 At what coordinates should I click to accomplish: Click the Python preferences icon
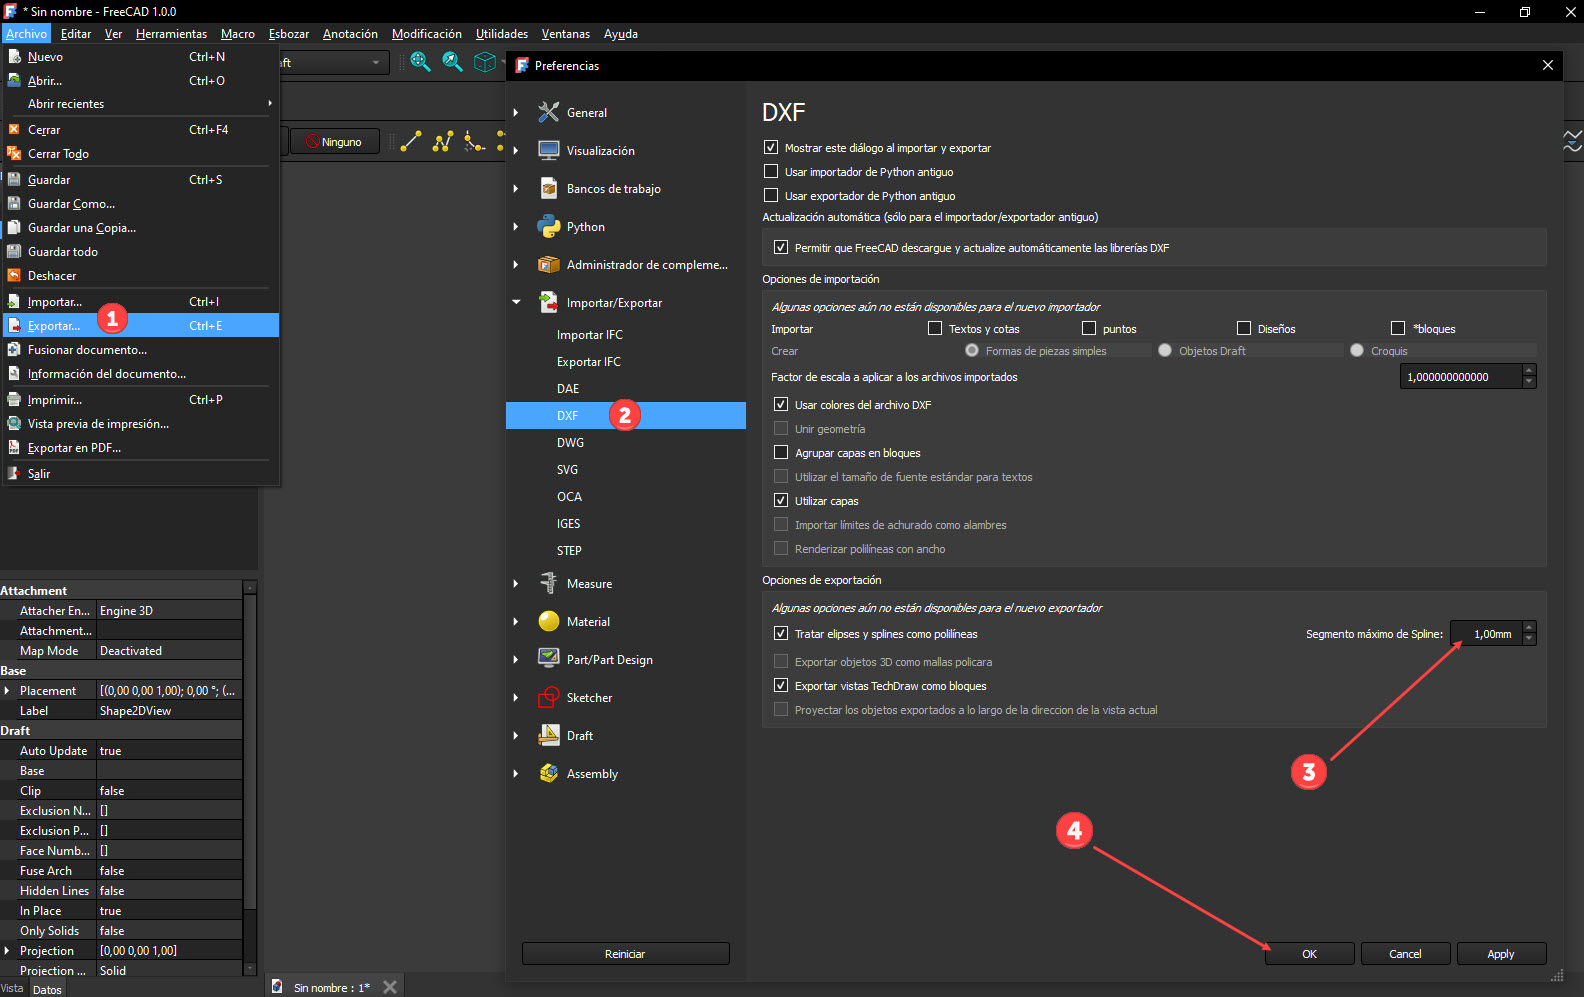click(549, 226)
